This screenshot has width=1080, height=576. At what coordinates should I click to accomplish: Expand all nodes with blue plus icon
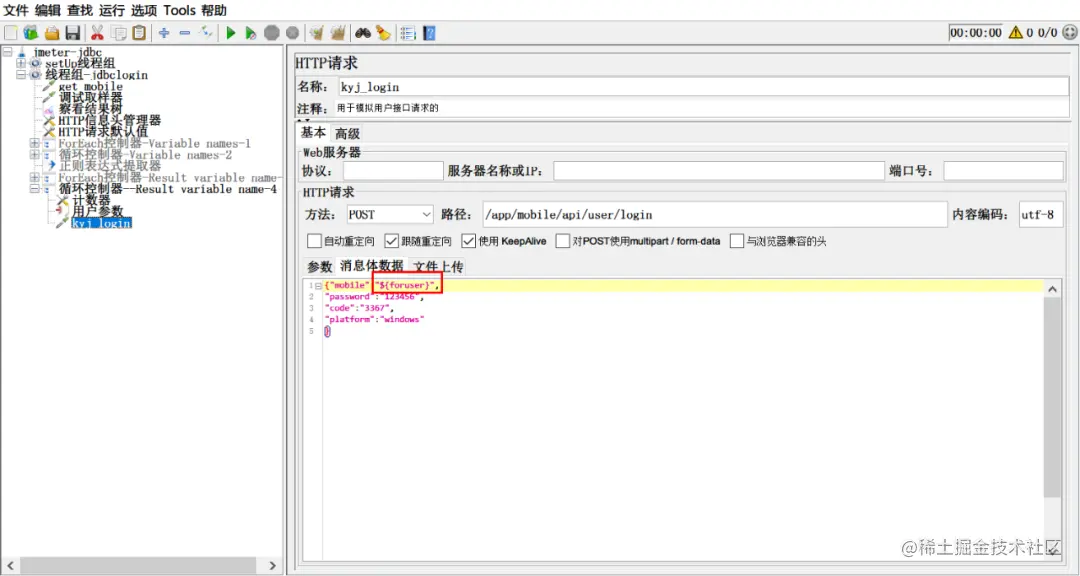pyautogui.click(x=164, y=32)
